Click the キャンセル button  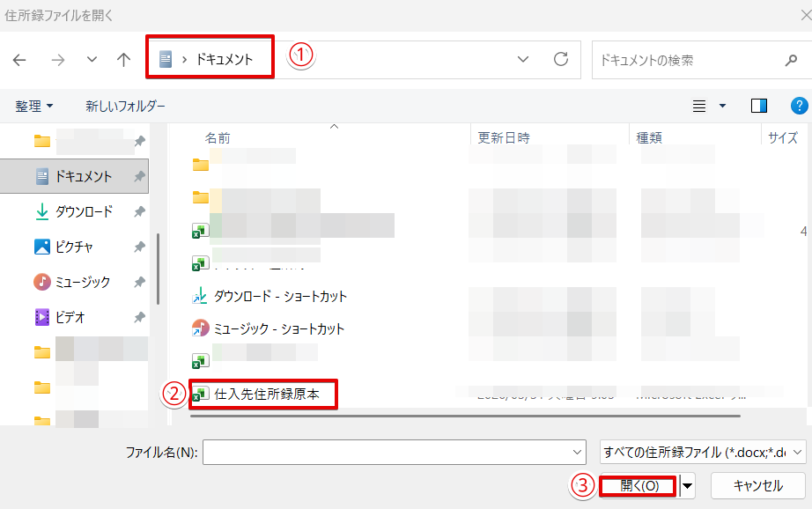click(758, 486)
